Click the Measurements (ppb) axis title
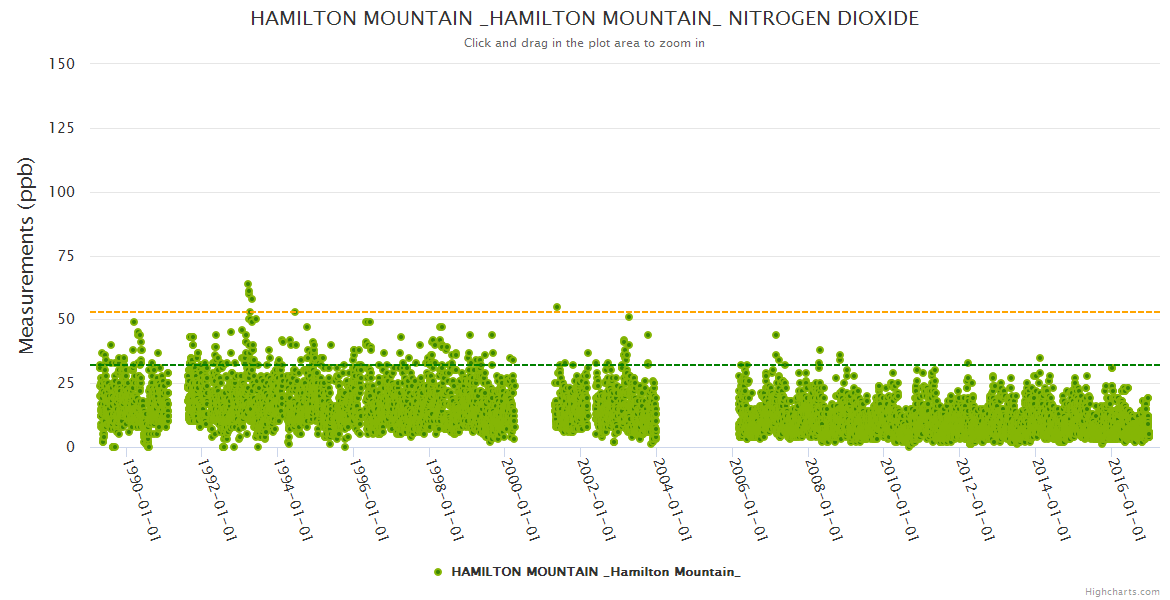The width and height of the screenshot is (1170, 600). coord(27,255)
